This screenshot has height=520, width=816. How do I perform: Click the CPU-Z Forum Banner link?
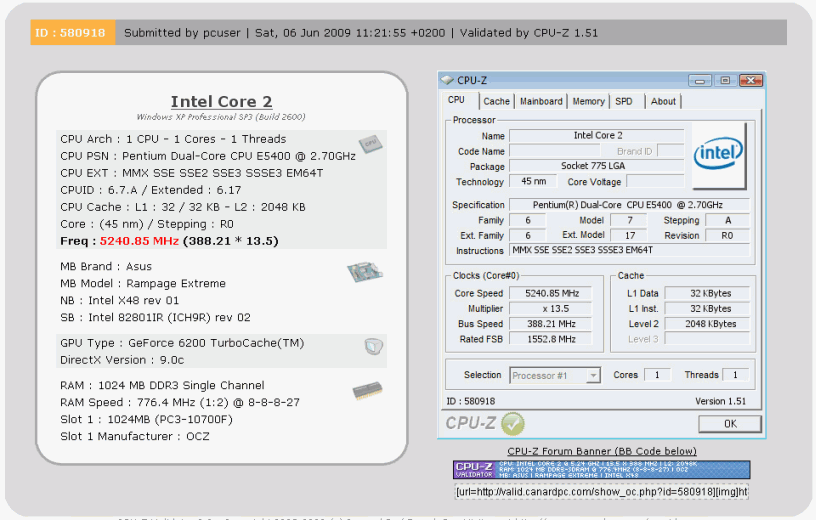[x=602, y=451]
